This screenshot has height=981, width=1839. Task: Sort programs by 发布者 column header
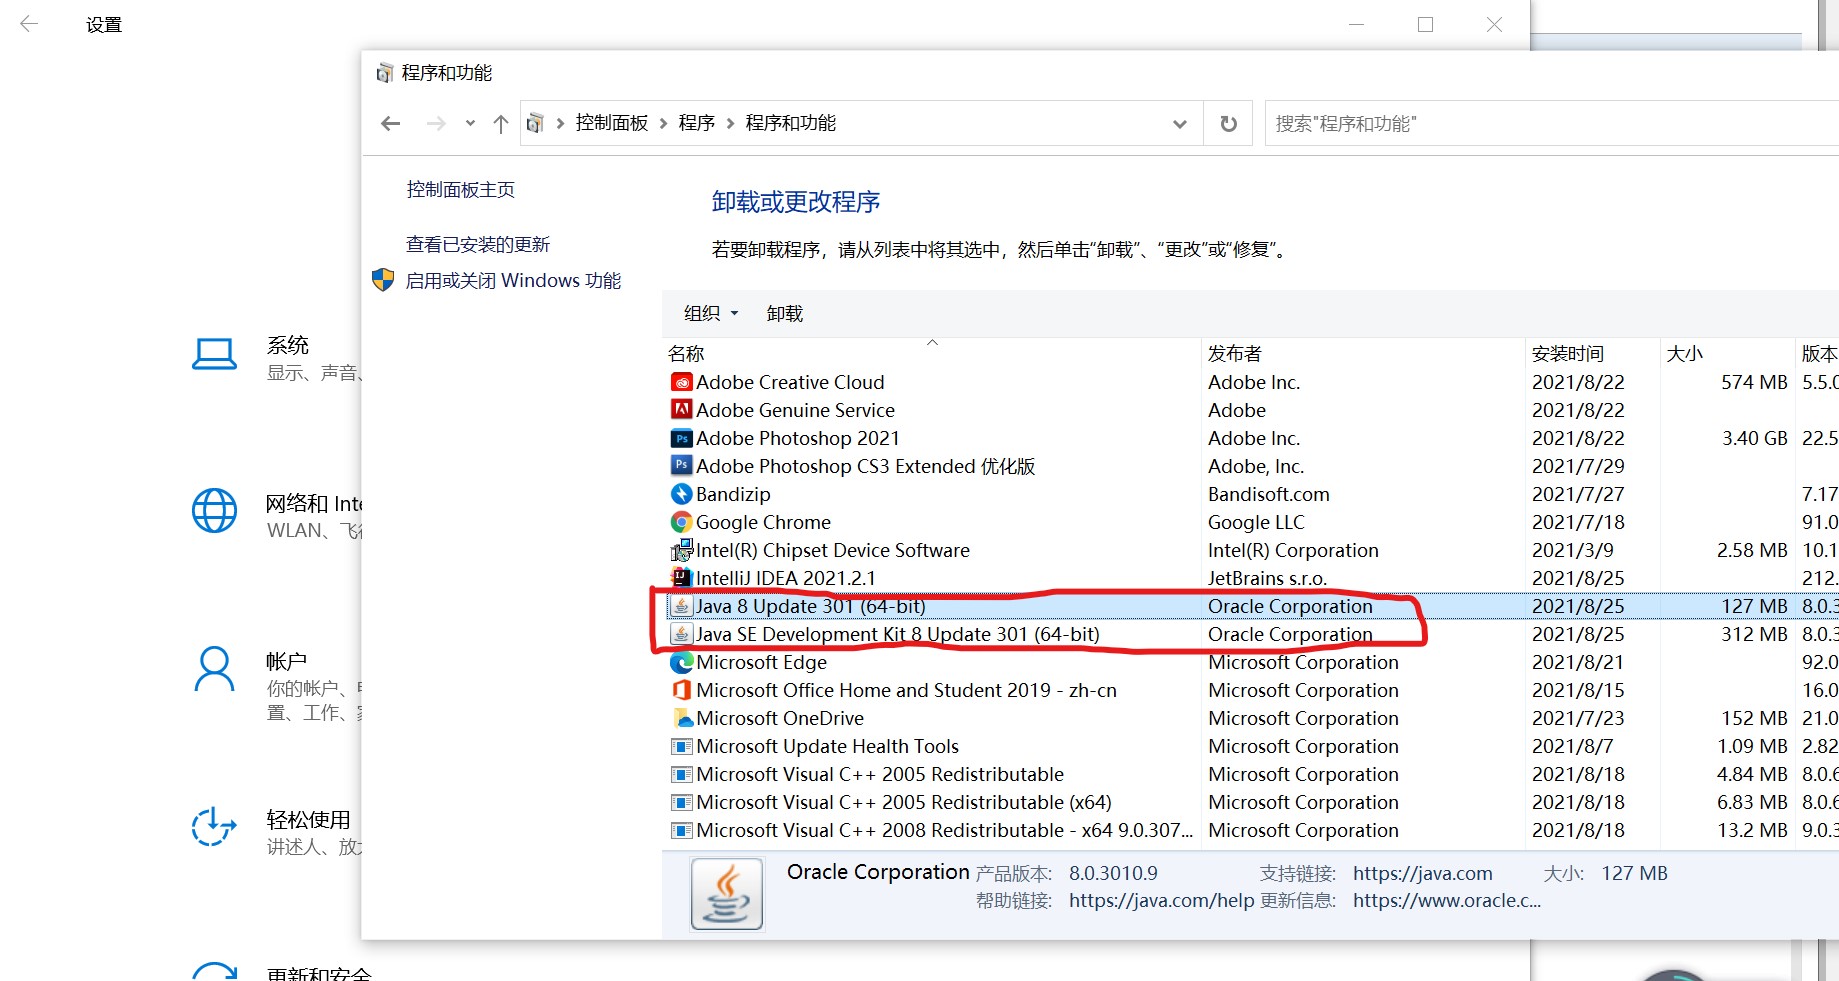pos(1363,353)
